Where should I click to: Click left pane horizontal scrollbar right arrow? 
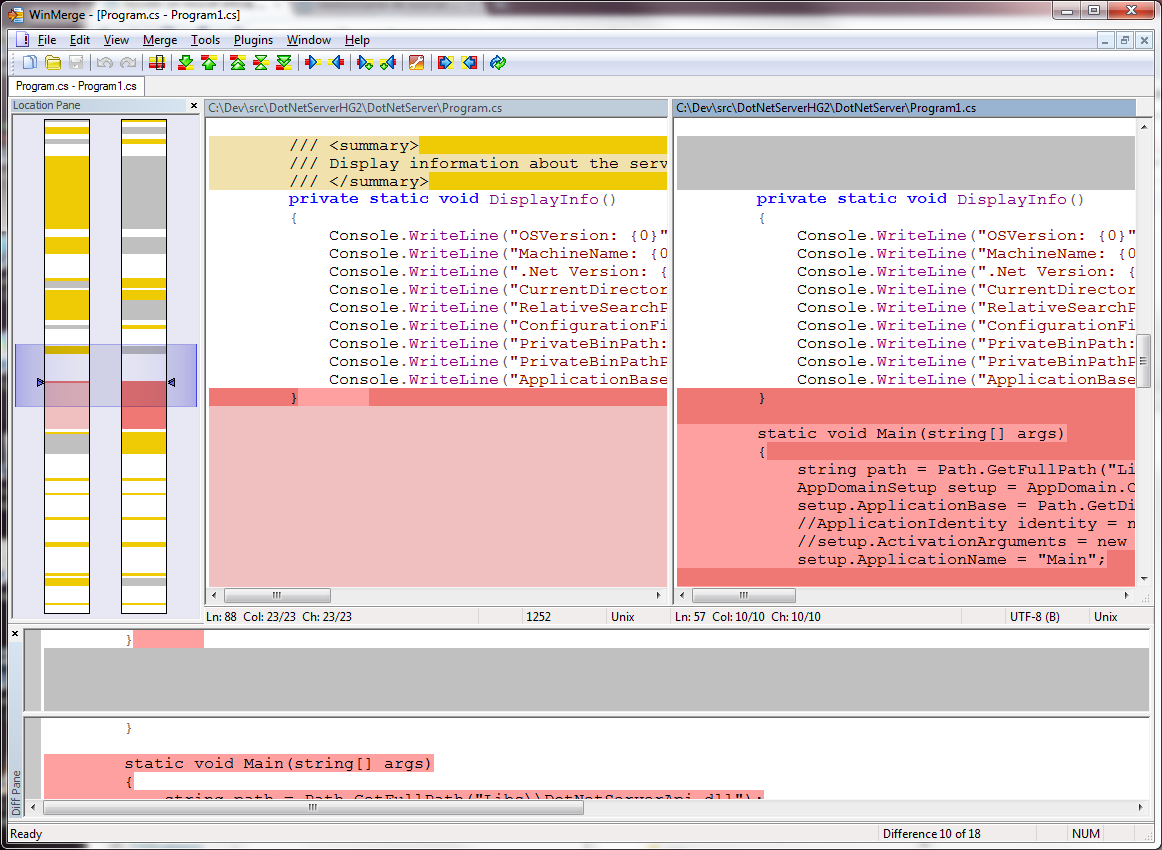tap(658, 595)
